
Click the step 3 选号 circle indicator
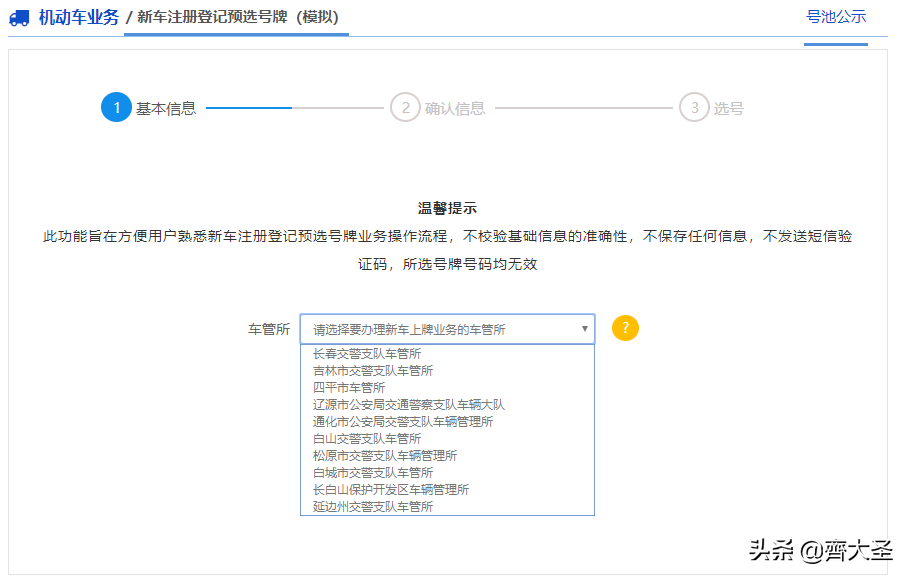tap(695, 107)
